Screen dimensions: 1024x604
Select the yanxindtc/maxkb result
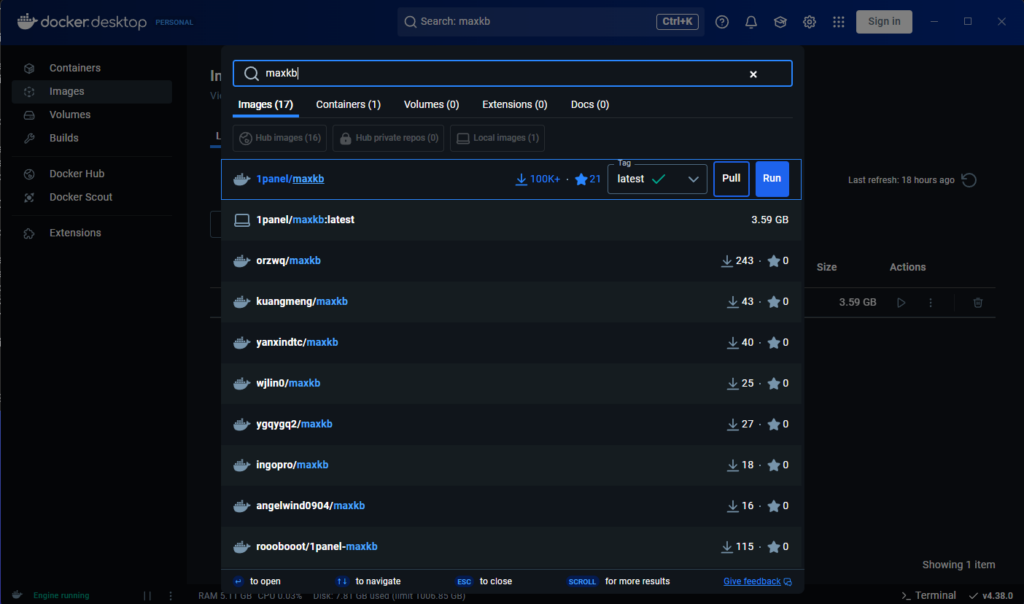(x=511, y=343)
